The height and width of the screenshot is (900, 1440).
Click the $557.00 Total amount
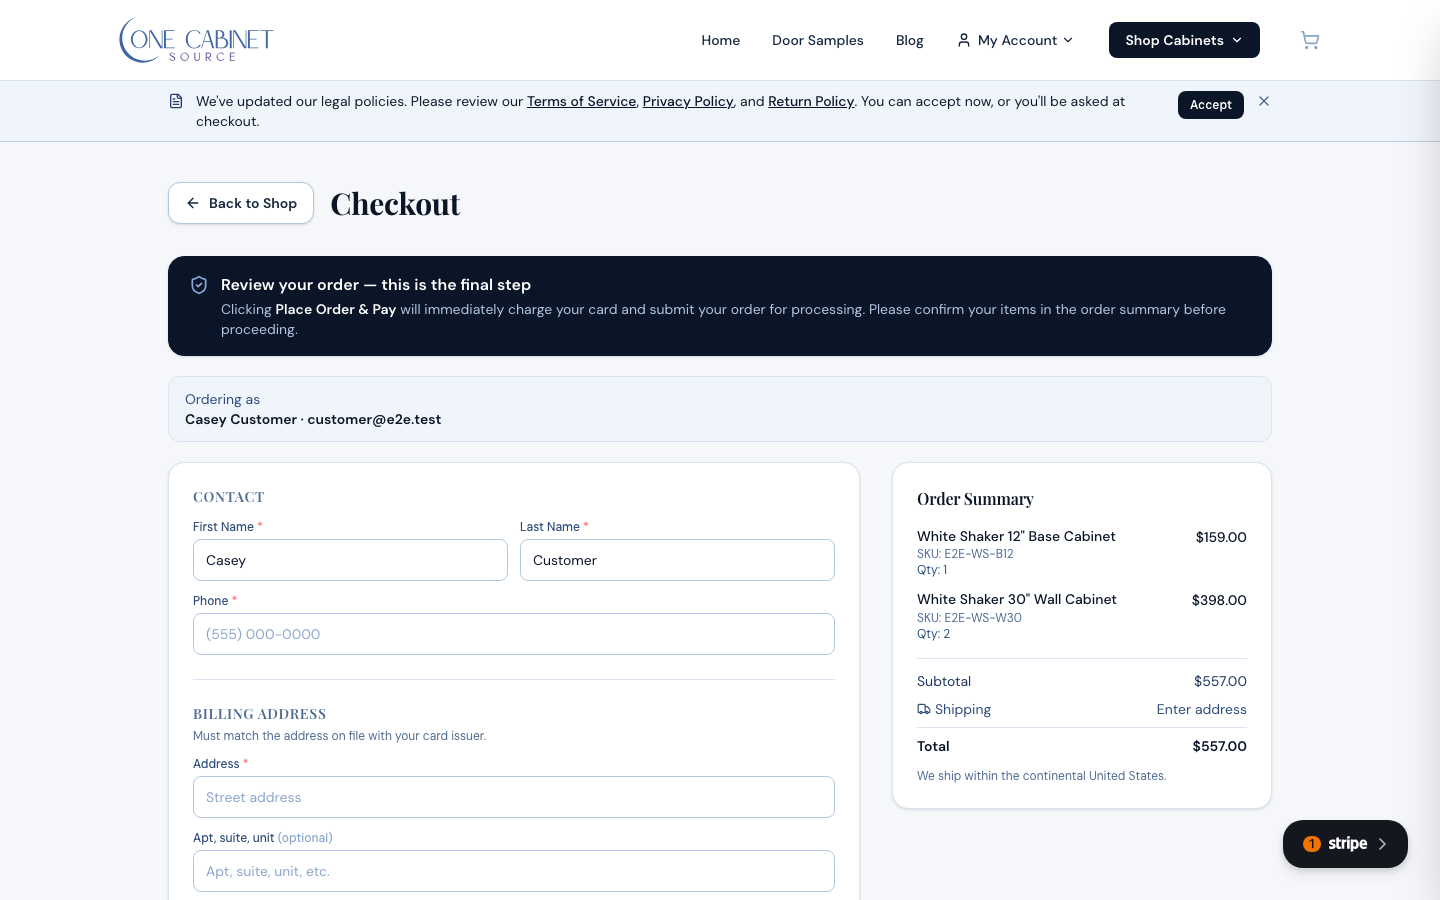click(1219, 746)
